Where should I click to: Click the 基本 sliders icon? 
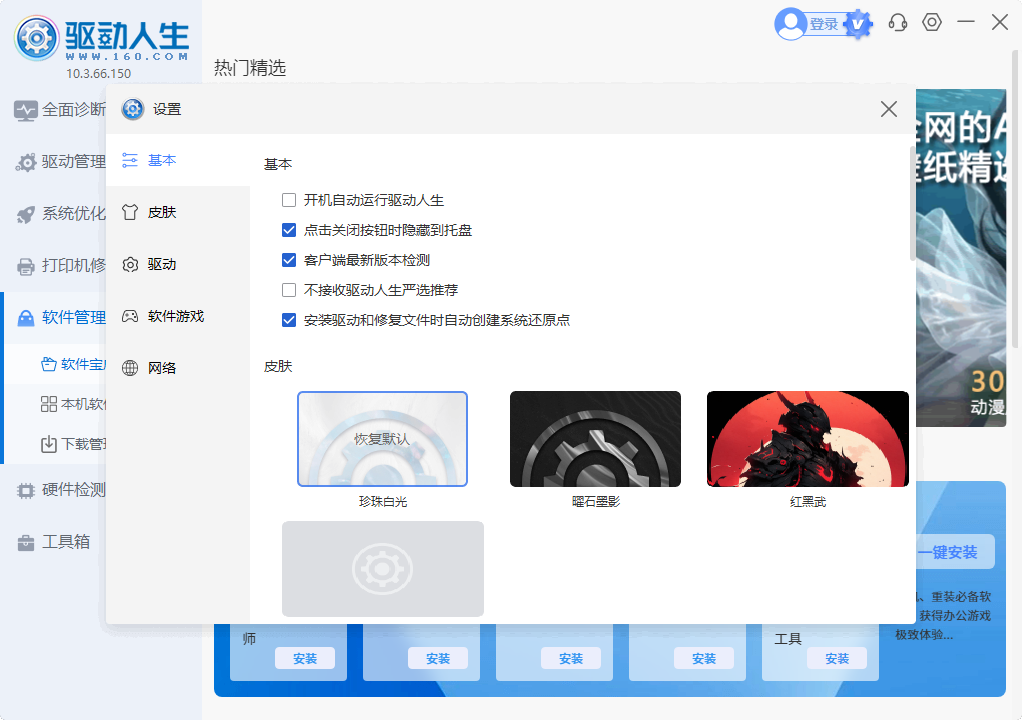(x=130, y=160)
